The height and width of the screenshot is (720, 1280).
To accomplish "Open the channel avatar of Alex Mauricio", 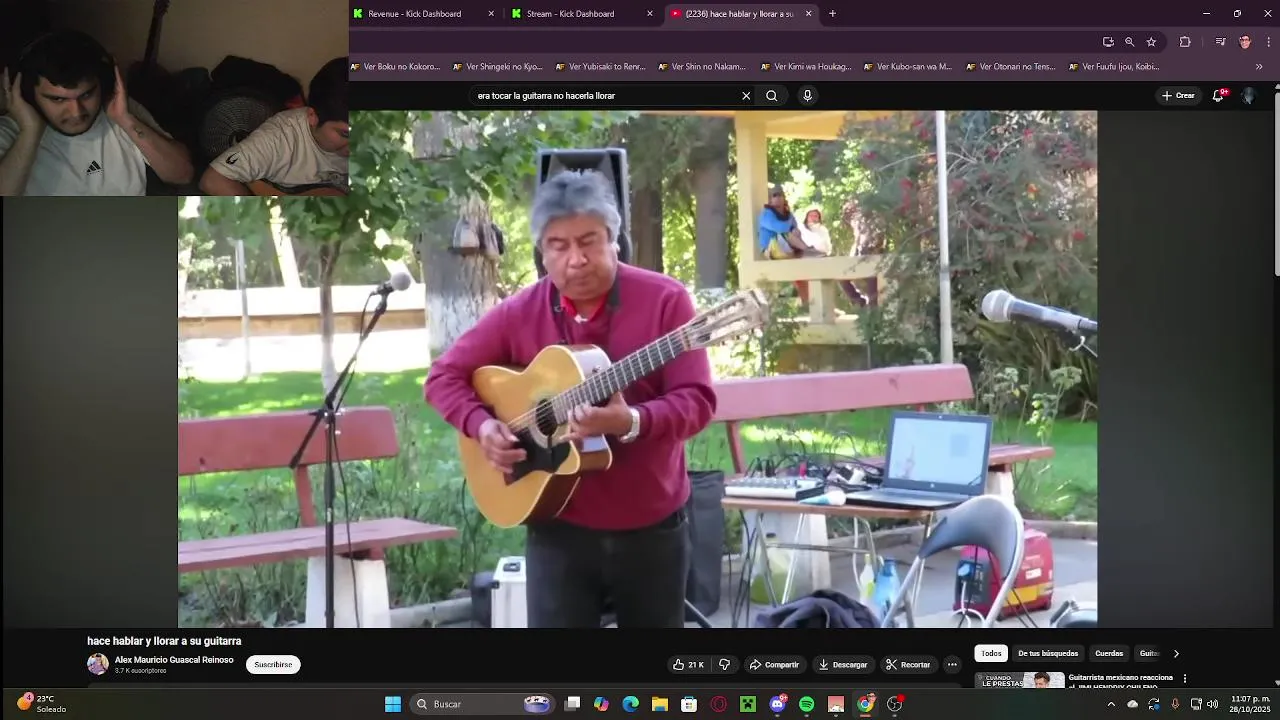I will click(x=98, y=664).
